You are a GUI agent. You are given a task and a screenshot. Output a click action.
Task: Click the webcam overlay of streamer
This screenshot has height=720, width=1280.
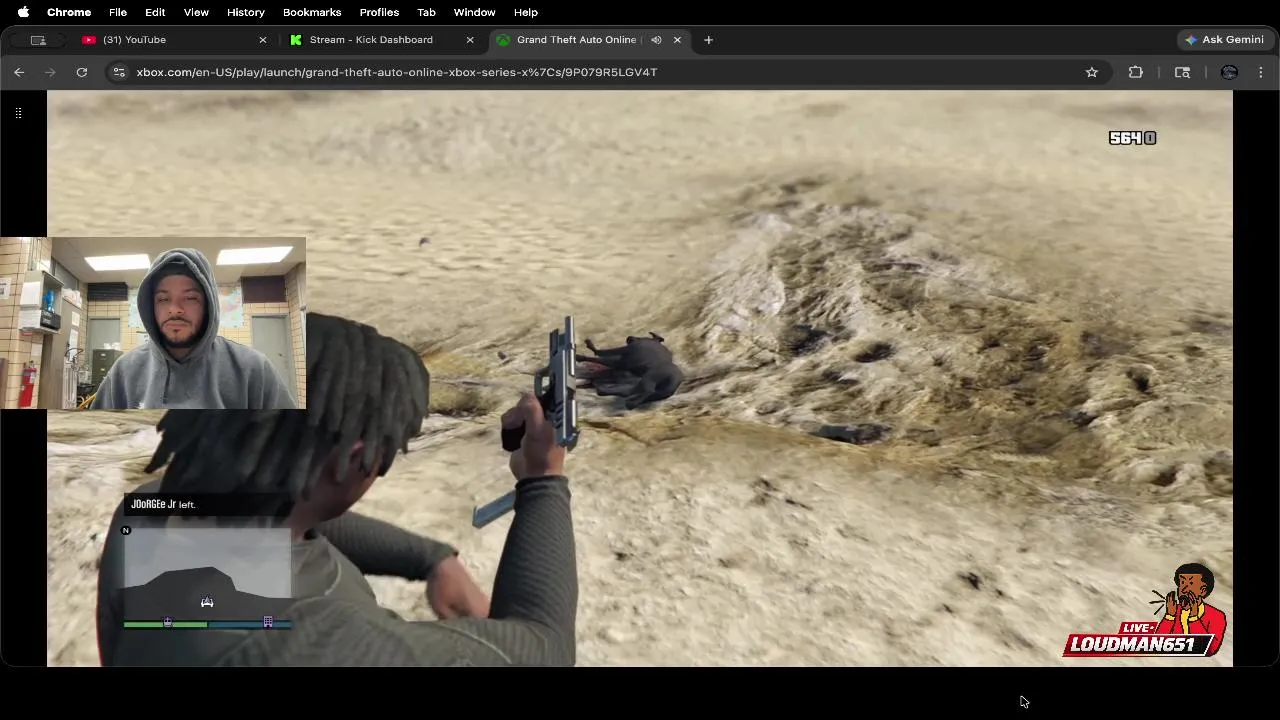click(153, 323)
